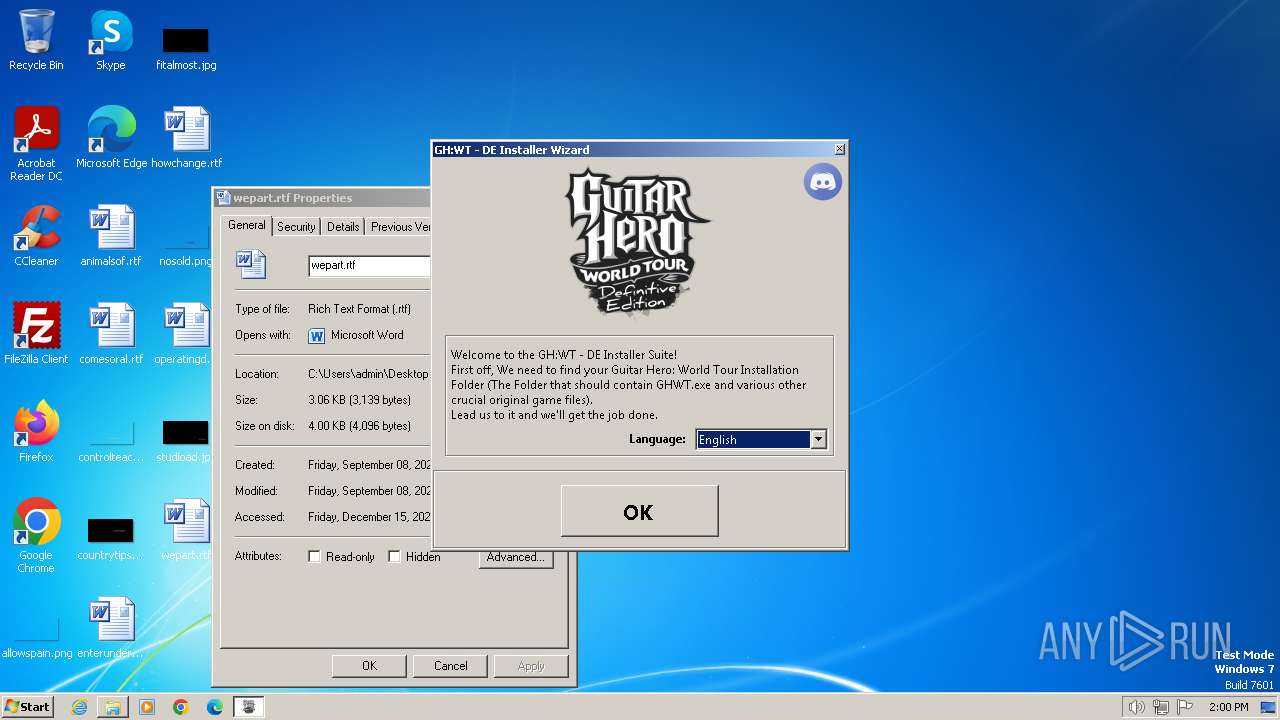Select the General tab in Properties
The height and width of the screenshot is (720, 1280).
[x=247, y=225]
